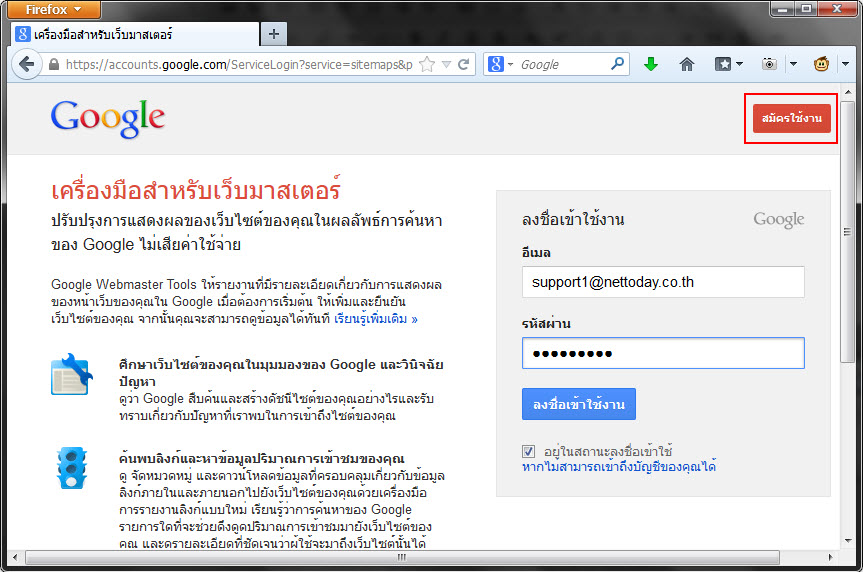Open dropdown arrow beside camera icon
The height and width of the screenshot is (572, 863).
pos(793,64)
